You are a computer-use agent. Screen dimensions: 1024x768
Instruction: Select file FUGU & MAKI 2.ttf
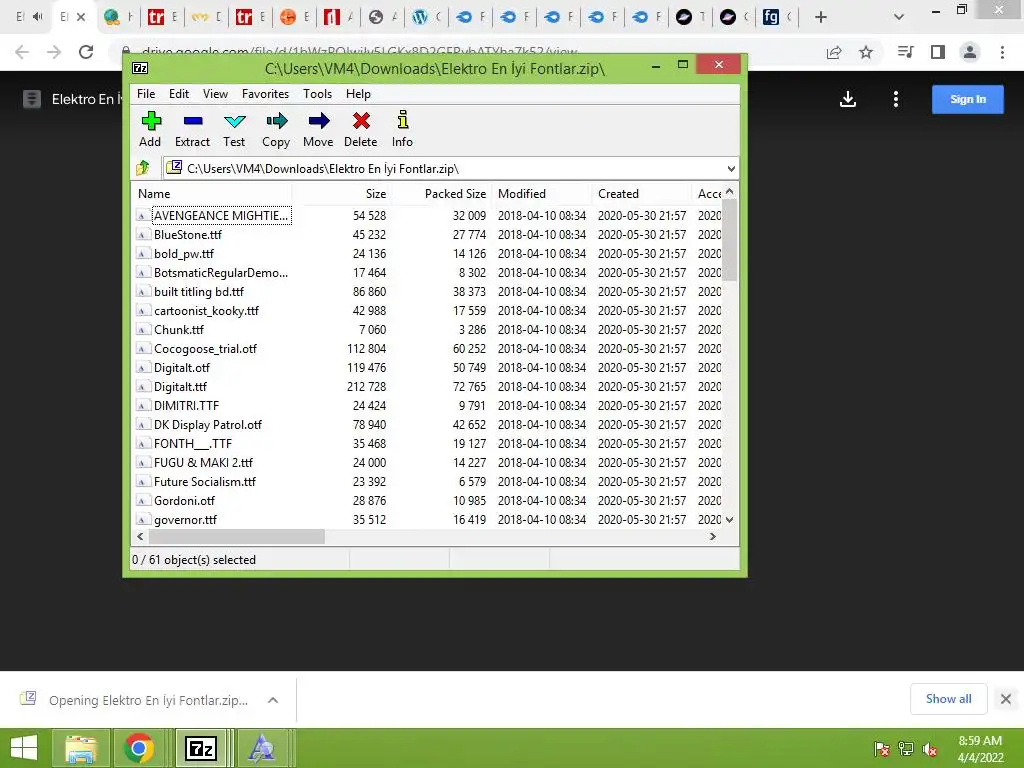[x=203, y=462]
